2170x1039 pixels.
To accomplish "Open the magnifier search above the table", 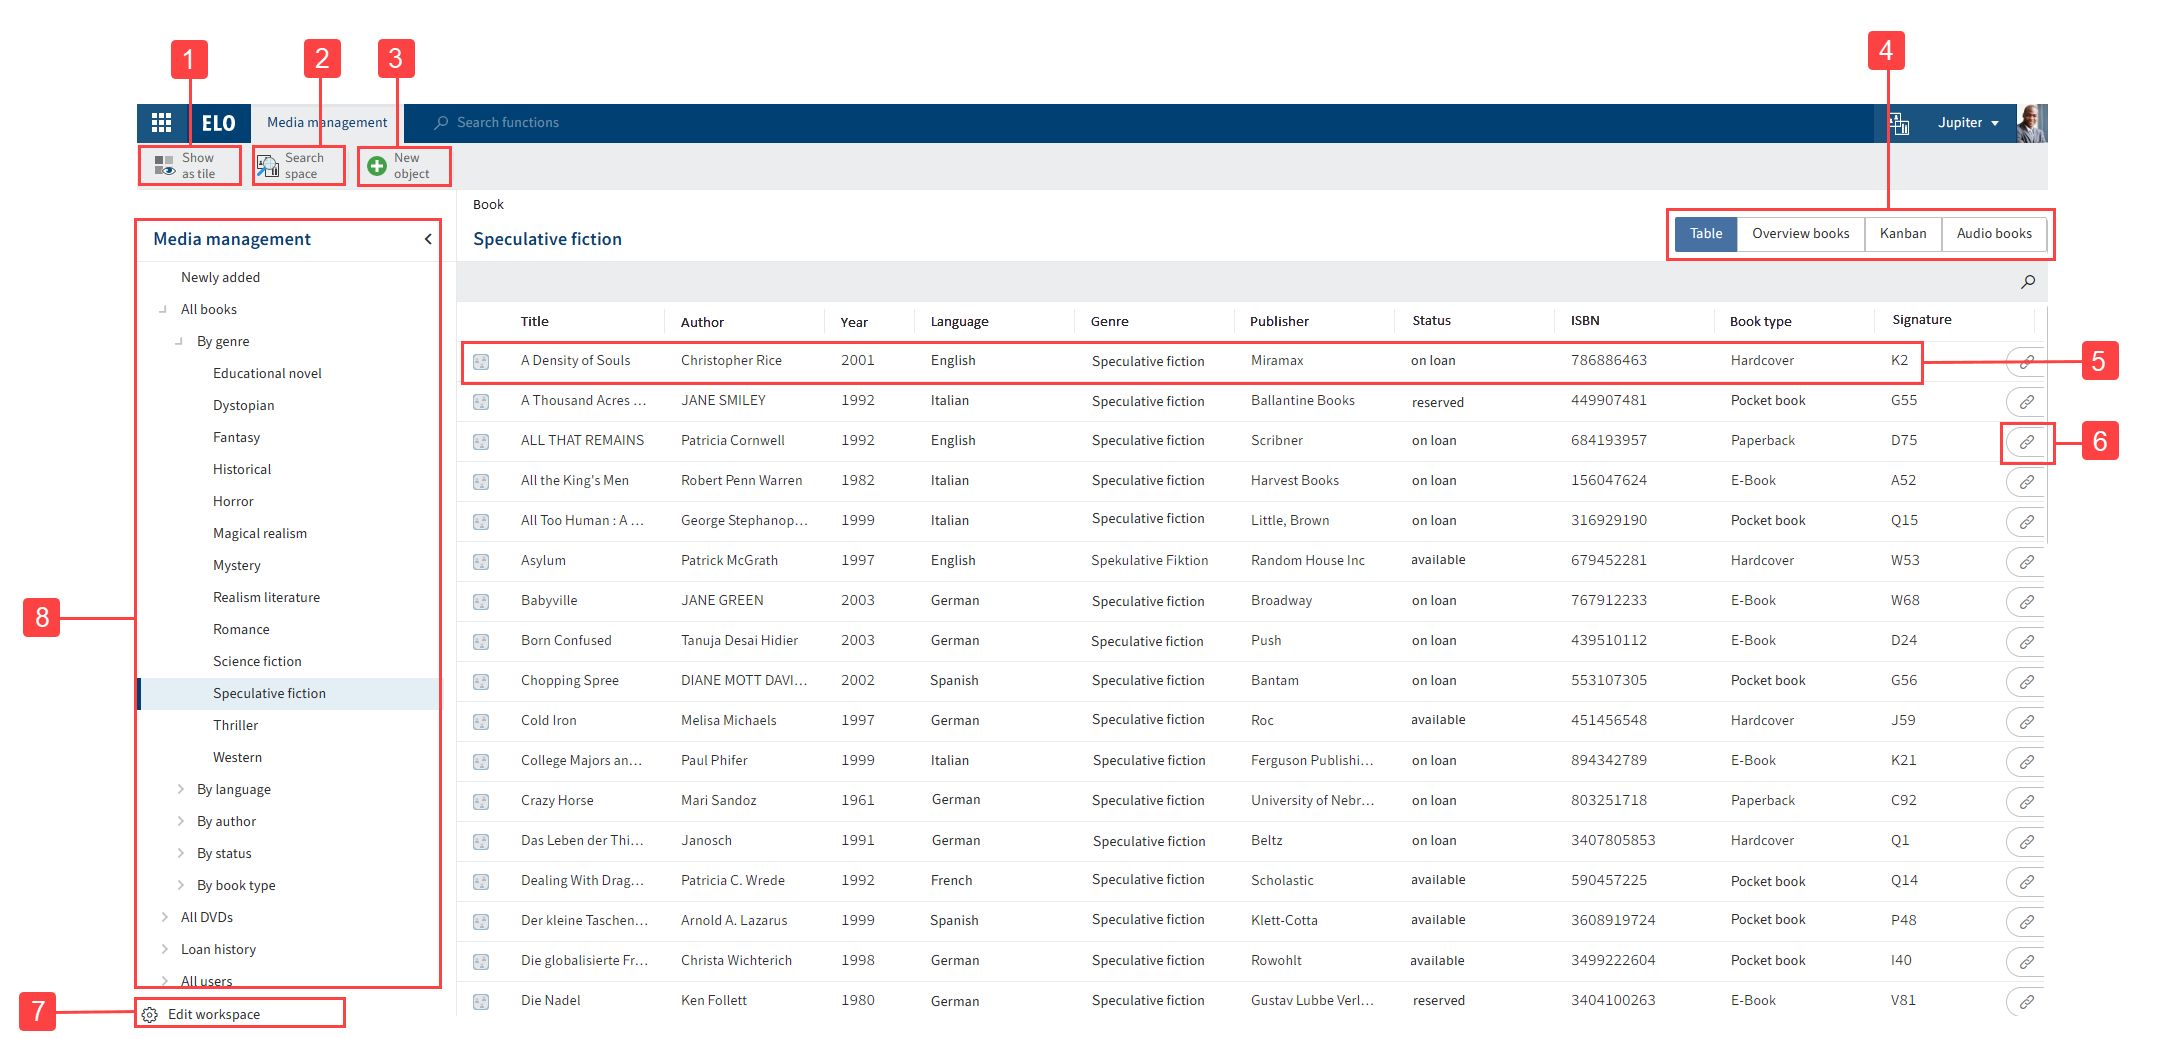I will point(2028,281).
